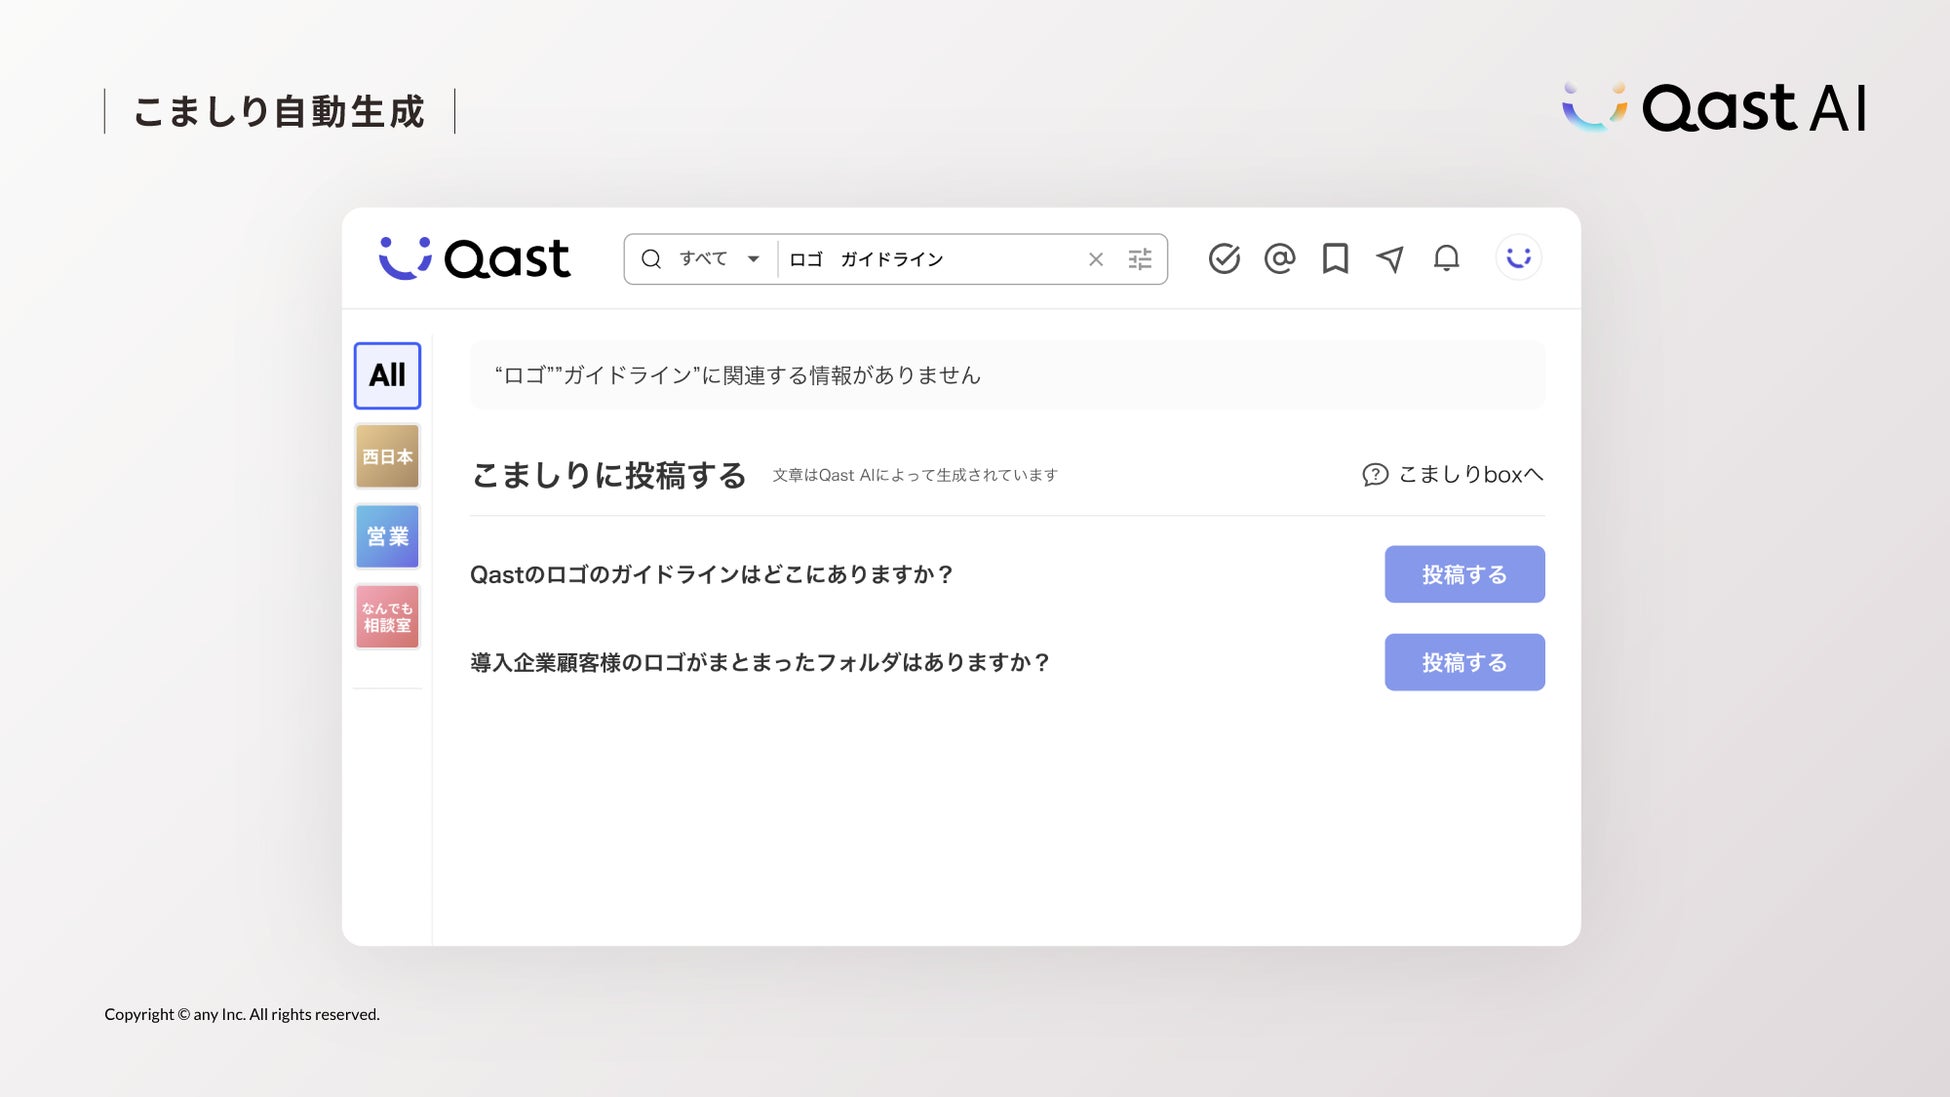1950x1097 pixels.
Task: Click the magnifier search icon
Action: click(x=651, y=259)
